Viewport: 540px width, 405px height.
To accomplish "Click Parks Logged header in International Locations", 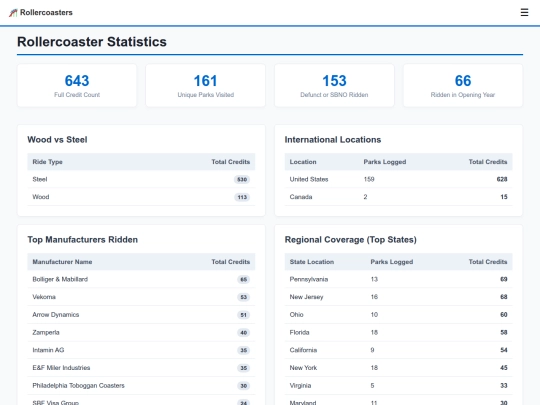I will pos(385,162).
